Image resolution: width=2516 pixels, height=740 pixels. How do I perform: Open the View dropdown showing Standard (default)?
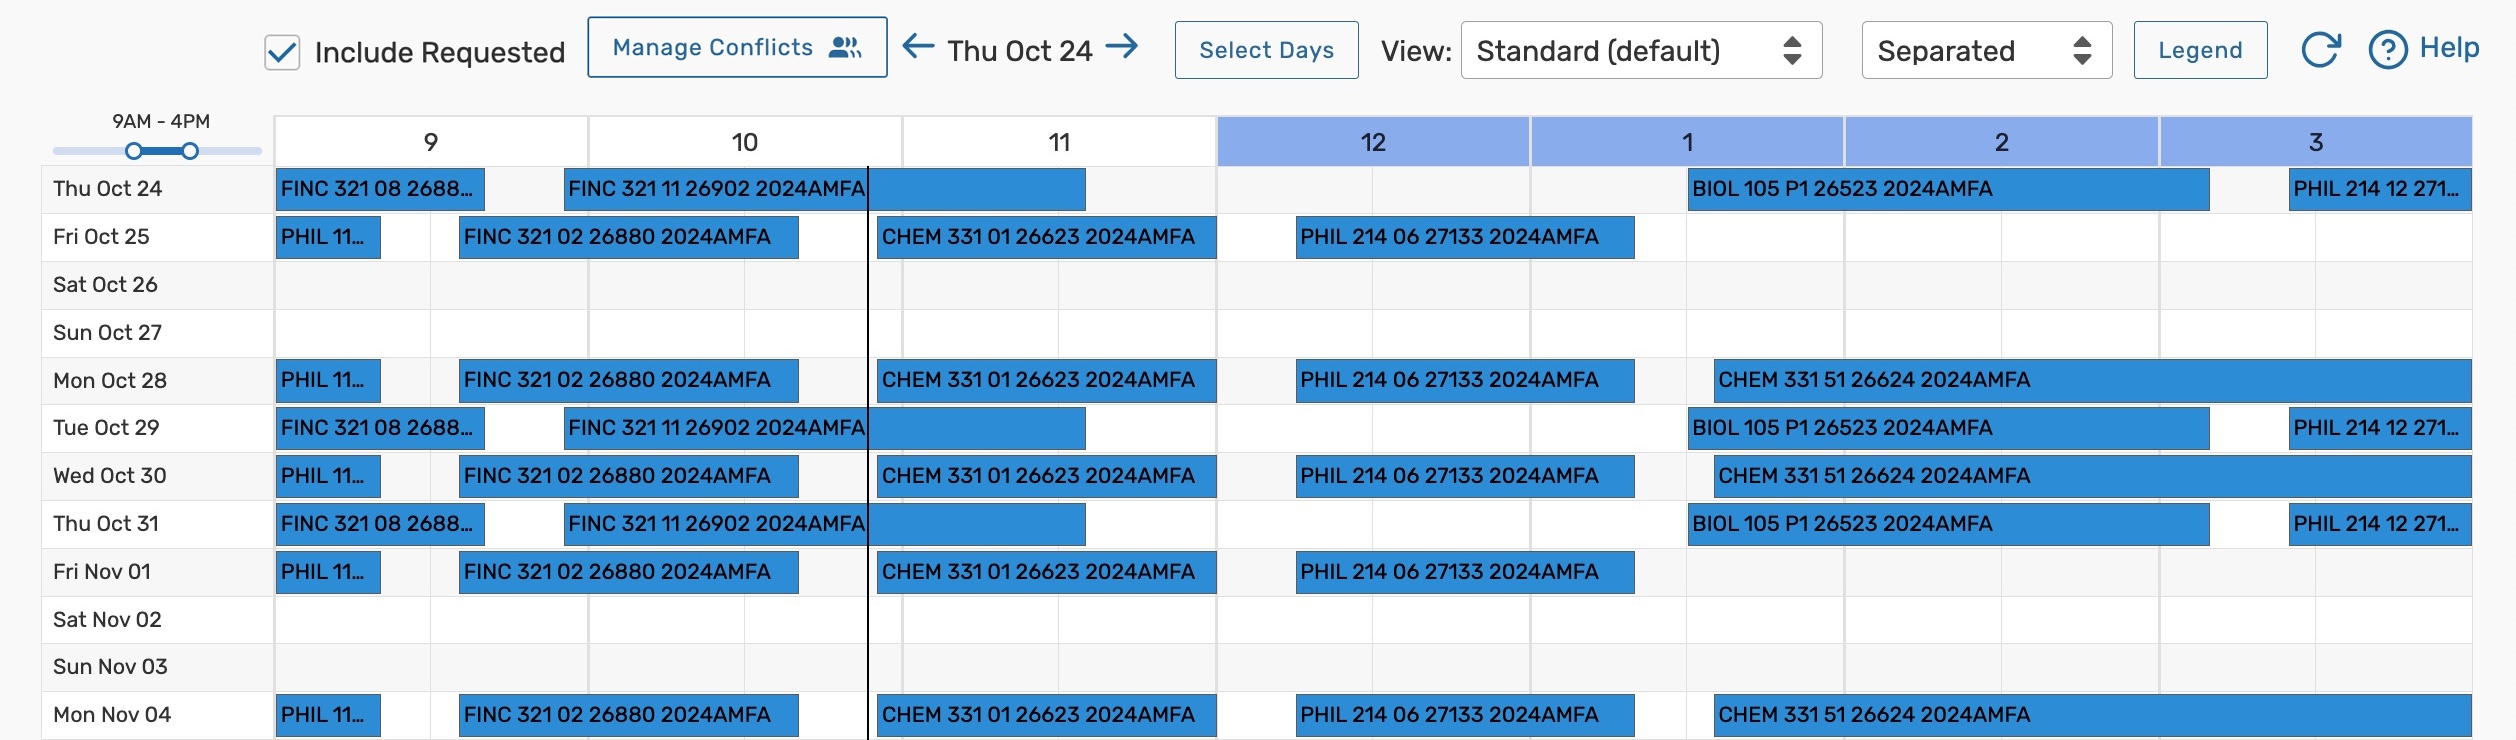tap(1640, 50)
